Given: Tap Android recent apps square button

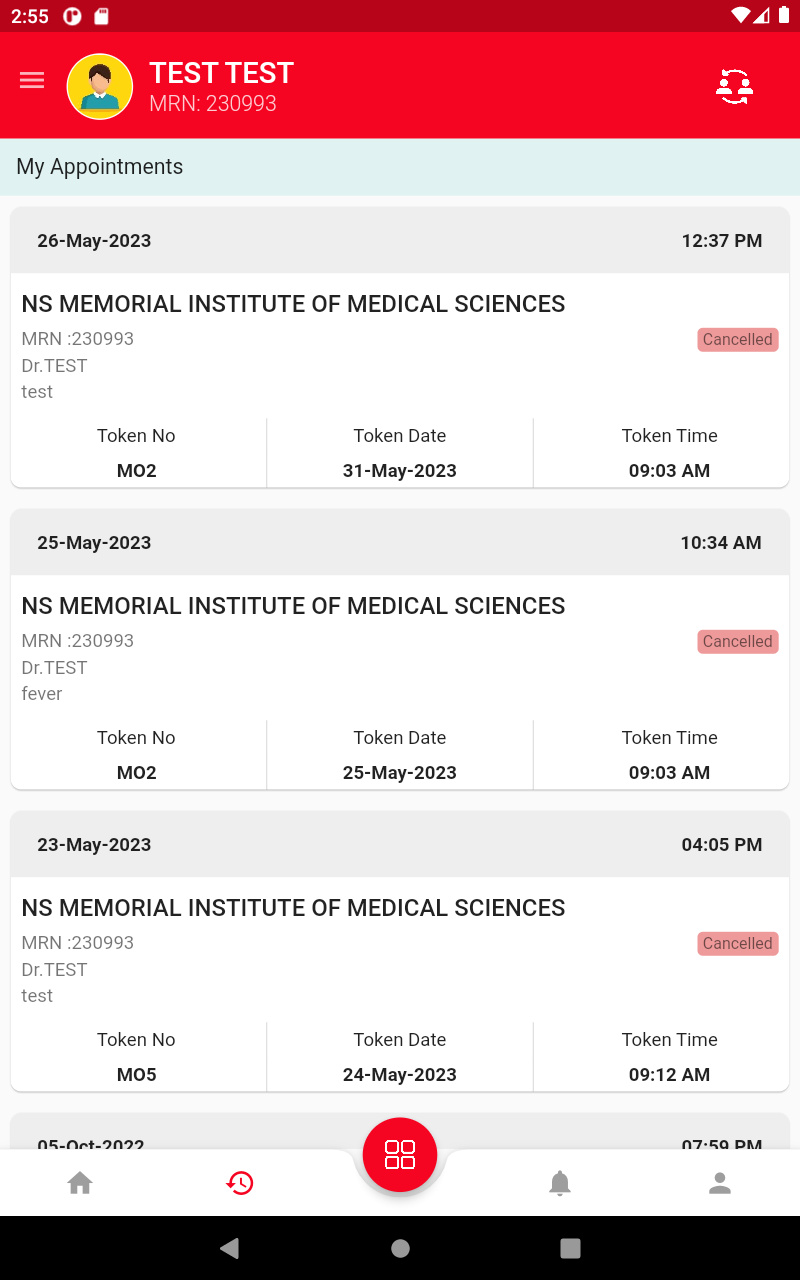Looking at the screenshot, I should tap(570, 1247).
